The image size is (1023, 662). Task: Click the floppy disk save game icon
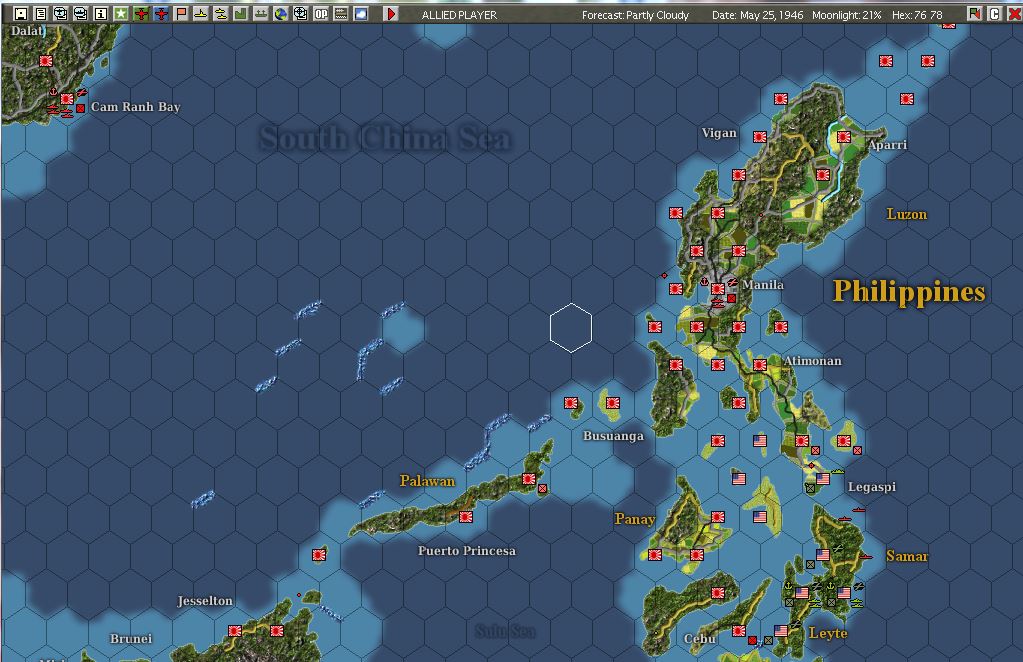click(x=21, y=14)
